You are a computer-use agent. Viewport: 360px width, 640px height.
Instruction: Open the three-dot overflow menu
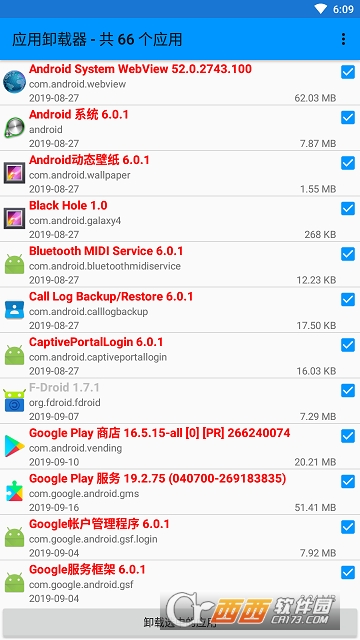(343, 39)
